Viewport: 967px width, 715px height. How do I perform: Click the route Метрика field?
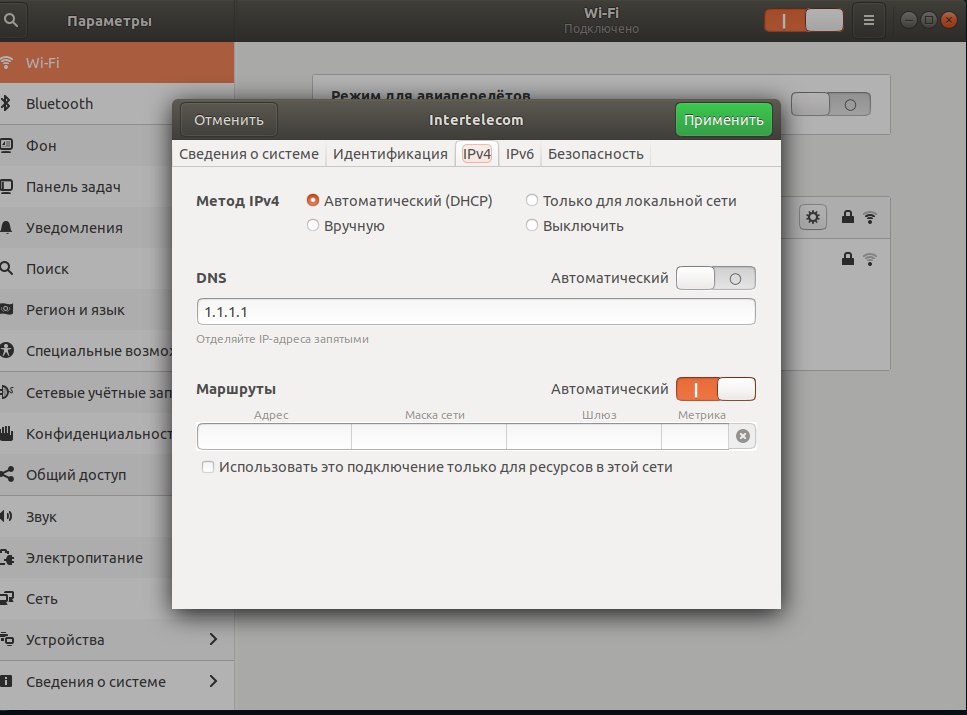click(695, 436)
